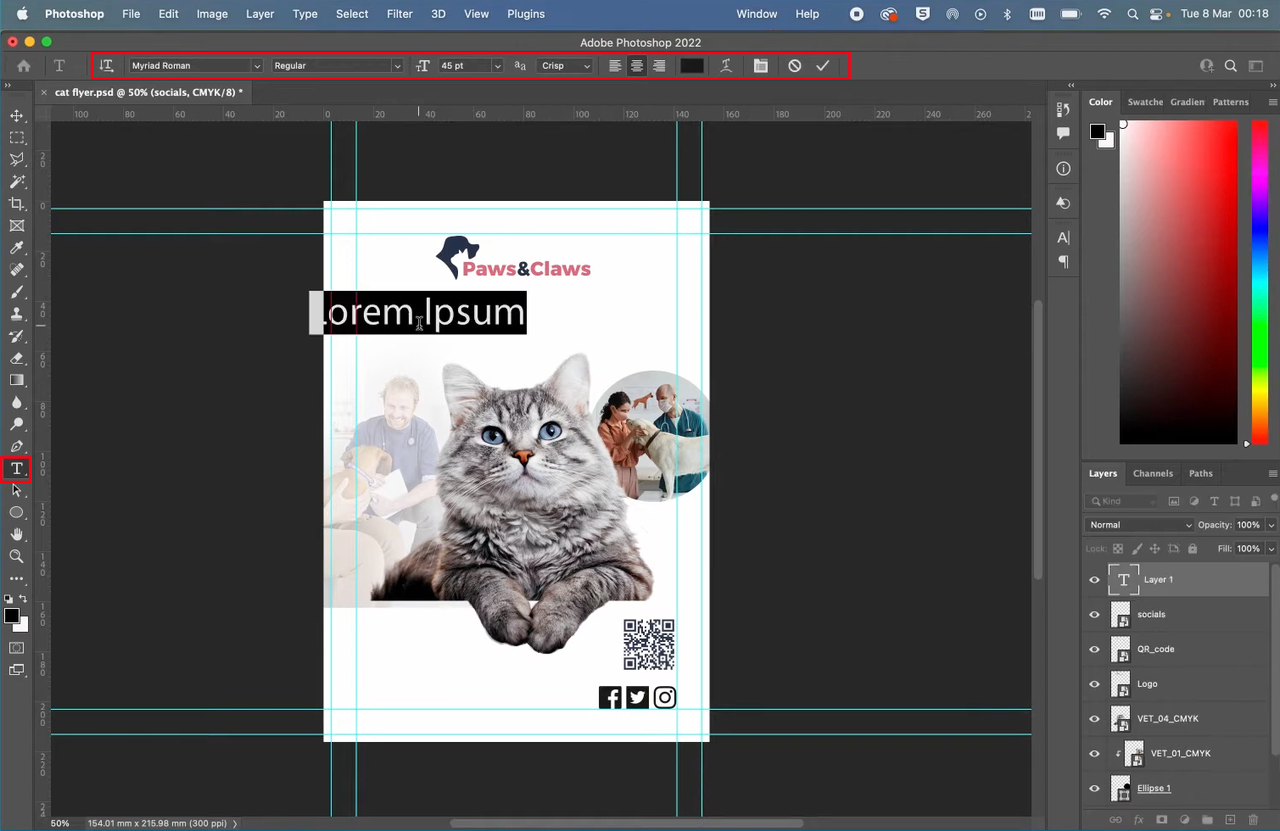Click the Layer 1 text thumbnail

1123,579
